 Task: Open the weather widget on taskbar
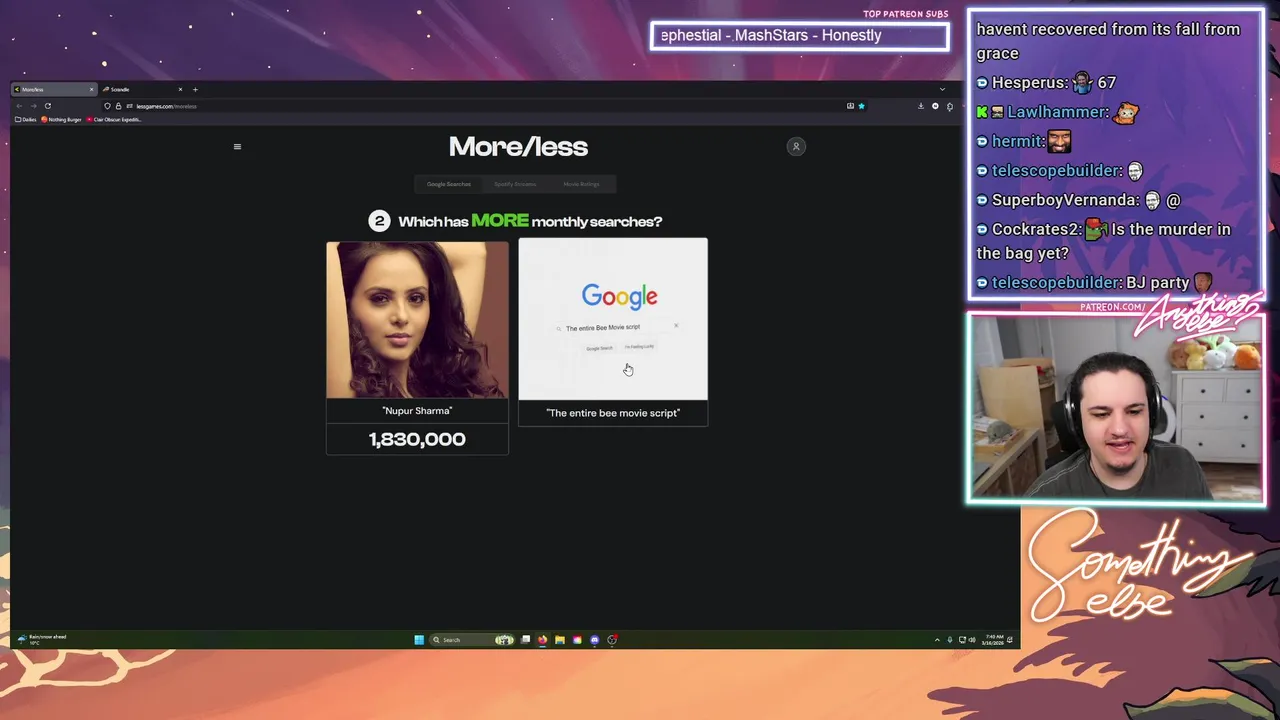[x=42, y=639]
